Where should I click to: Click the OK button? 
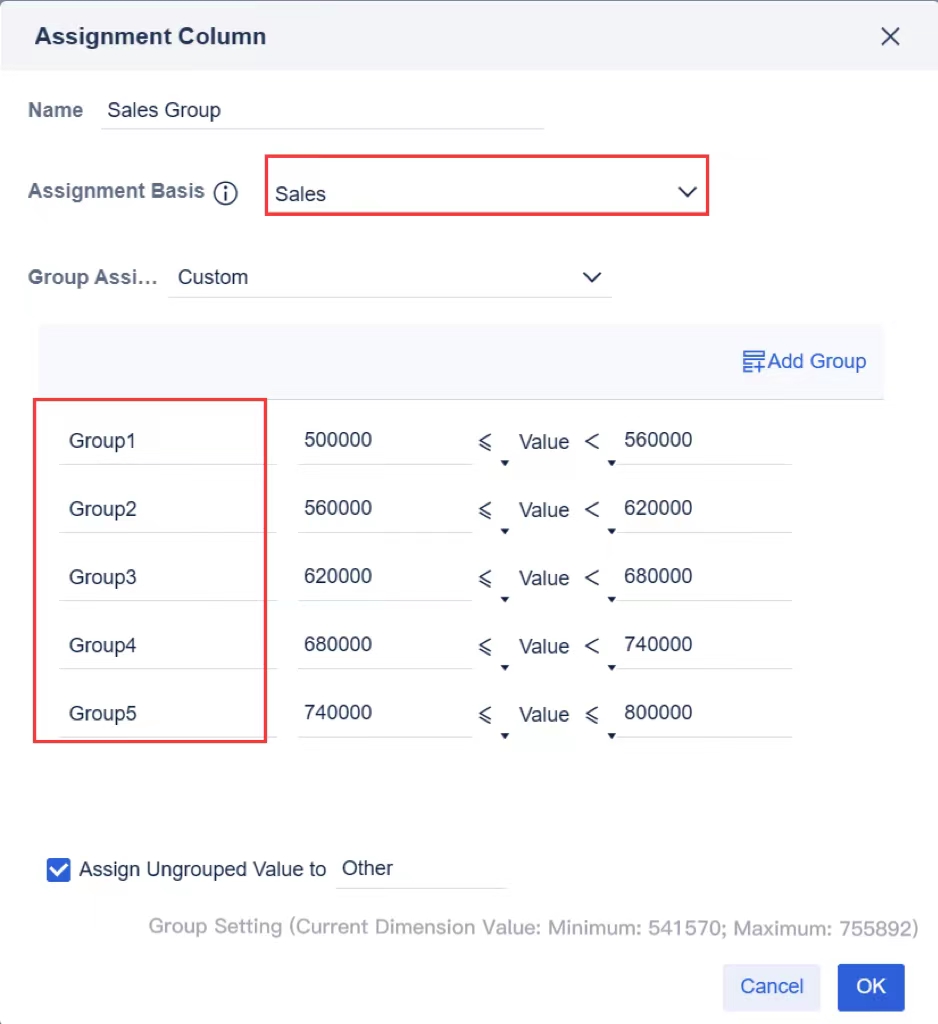870,987
